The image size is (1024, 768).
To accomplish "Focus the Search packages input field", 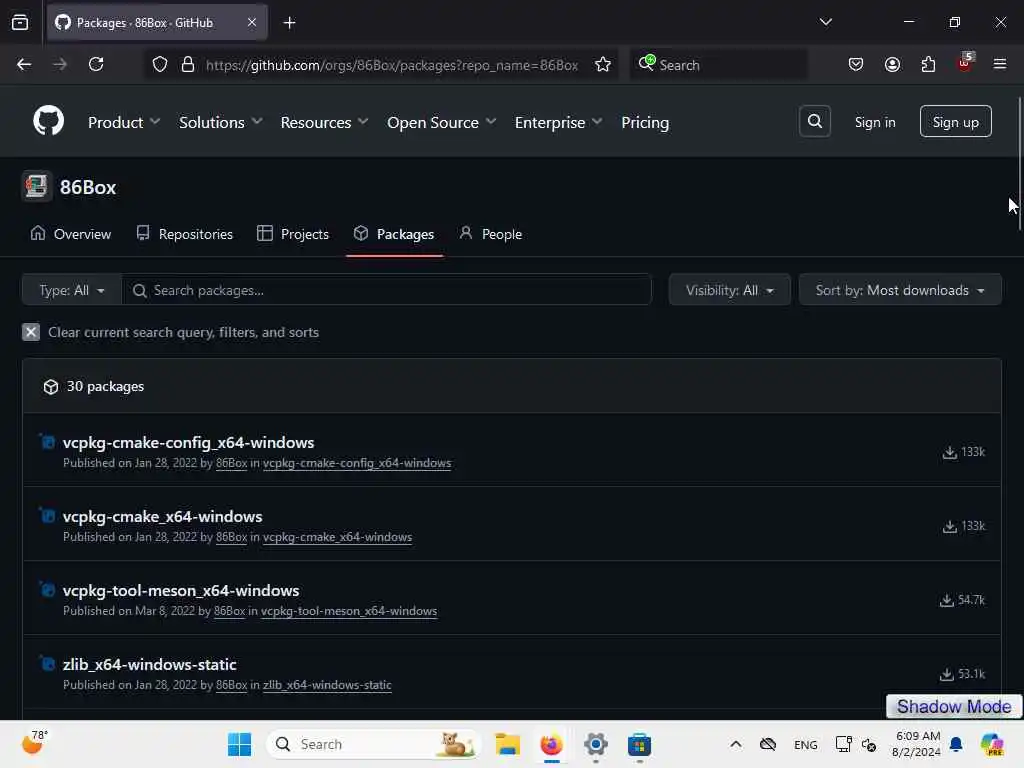I will pyautogui.click(x=387, y=290).
